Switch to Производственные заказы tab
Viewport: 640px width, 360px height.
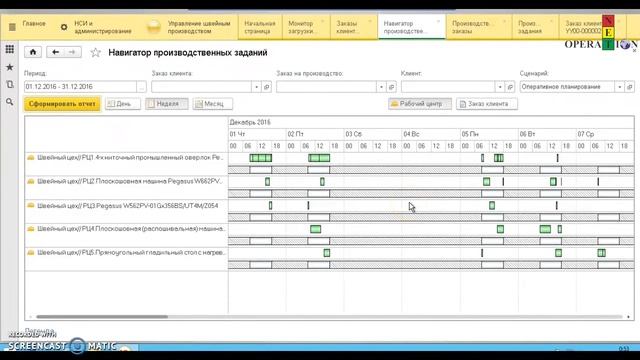click(479, 27)
